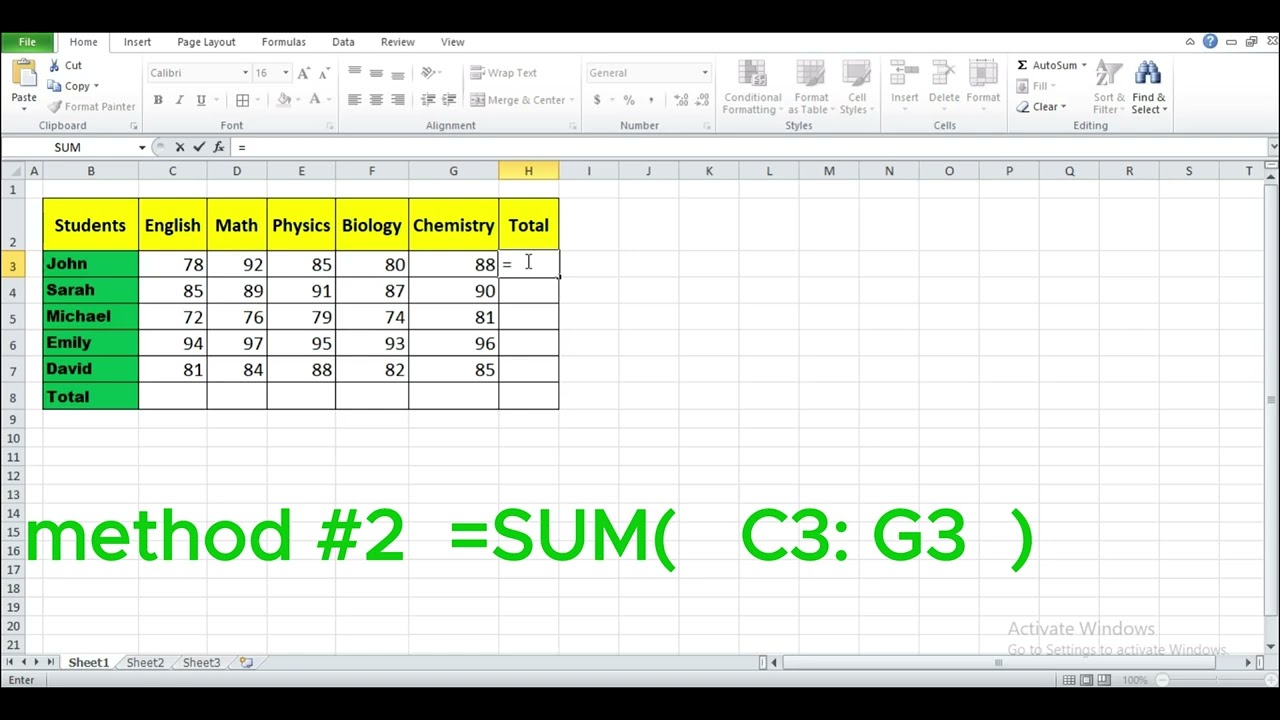Toggle Italic formatting
Image resolution: width=1280 pixels, height=720 pixels.
179,100
